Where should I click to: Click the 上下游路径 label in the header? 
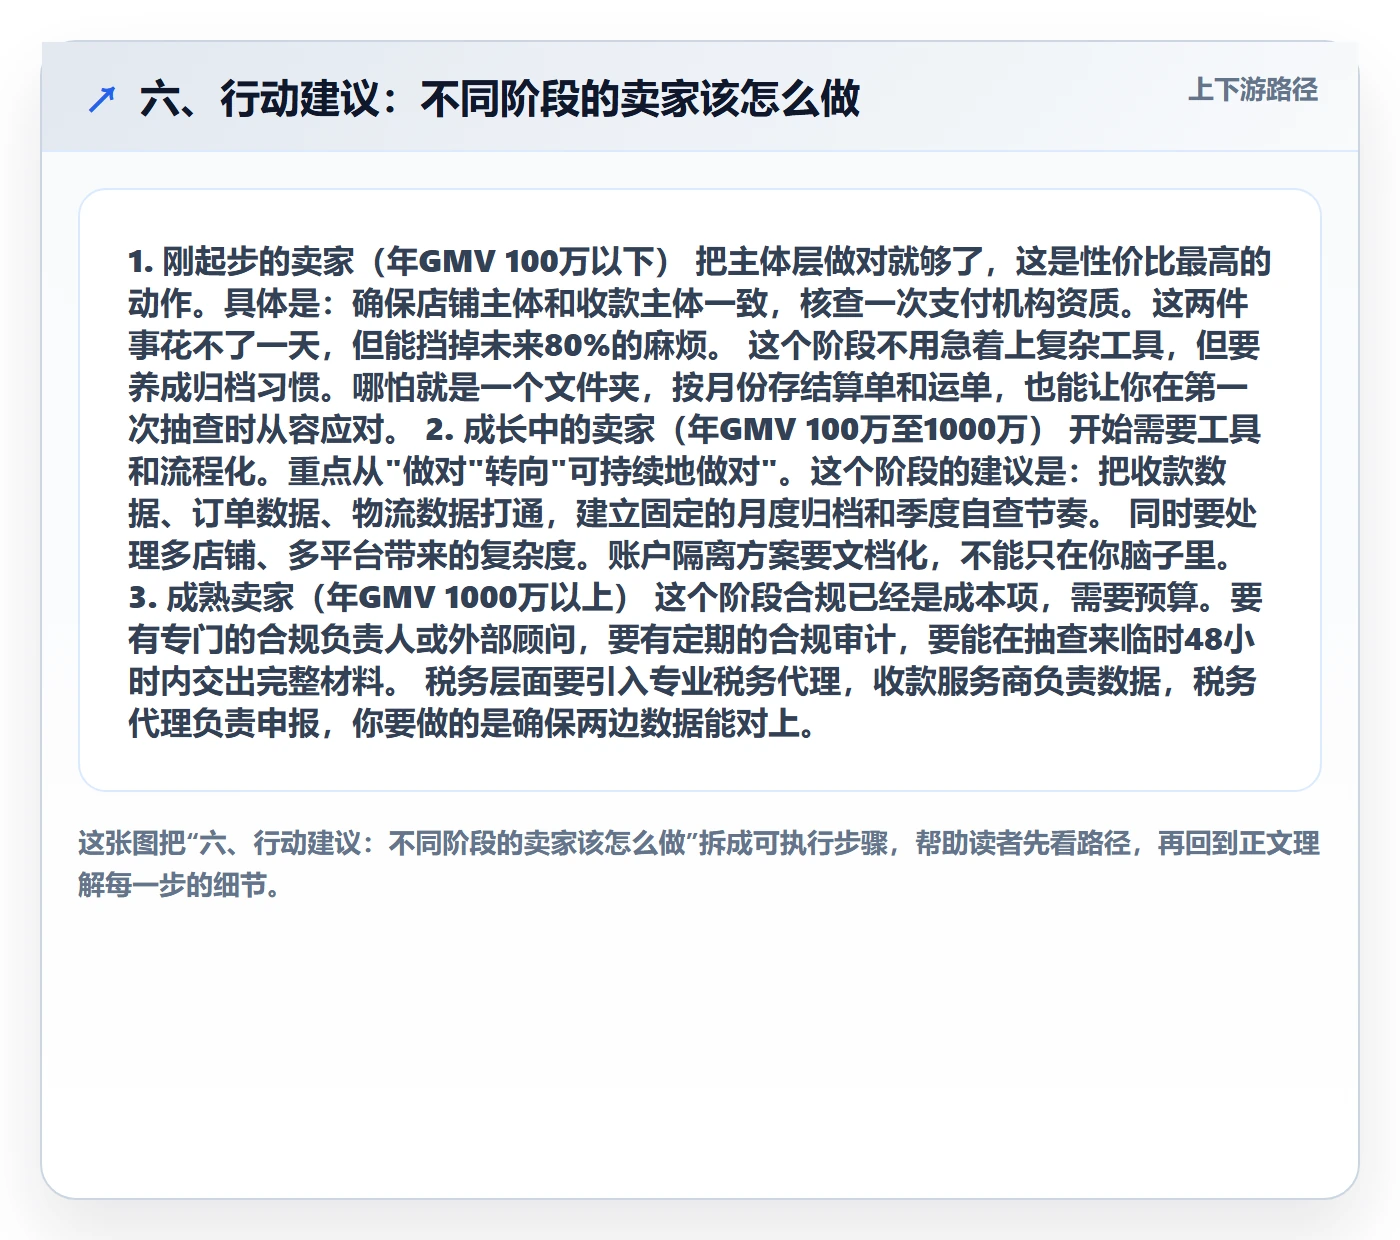click(1253, 90)
